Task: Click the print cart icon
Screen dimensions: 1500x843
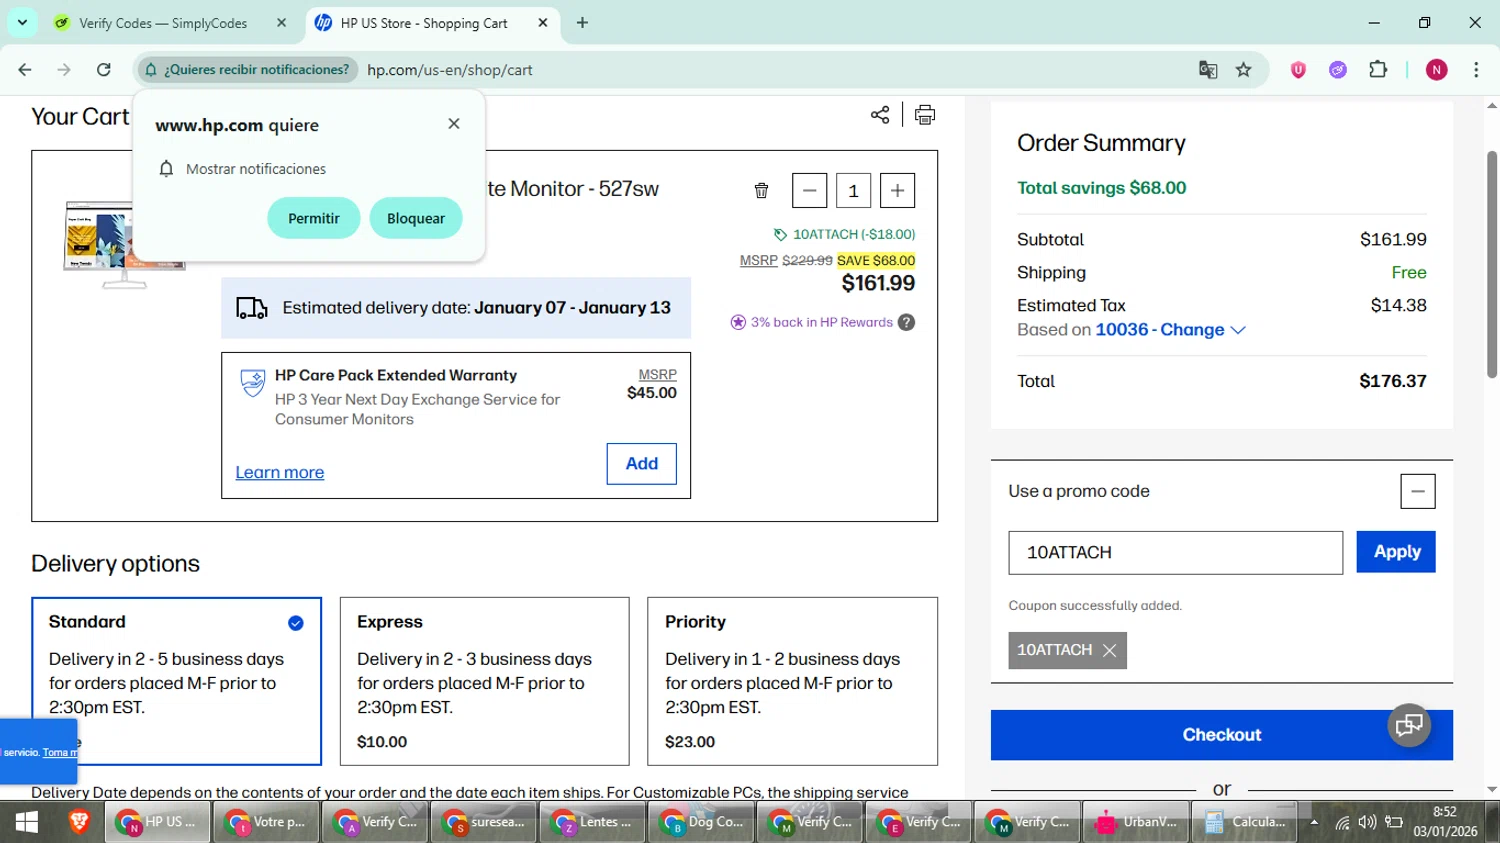Action: [x=925, y=115]
